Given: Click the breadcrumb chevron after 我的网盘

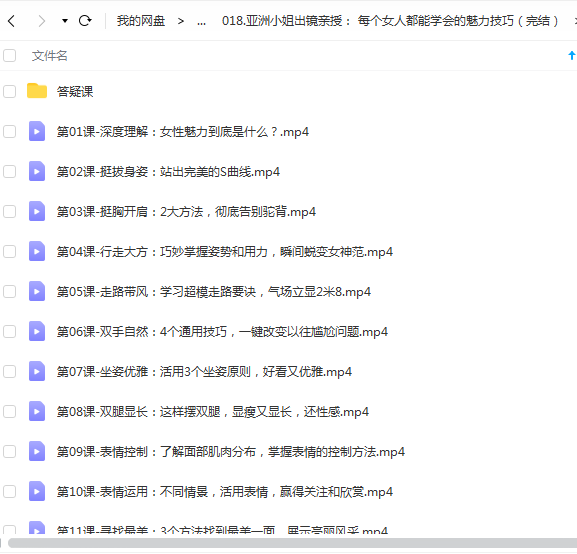Looking at the screenshot, I should (180, 21).
